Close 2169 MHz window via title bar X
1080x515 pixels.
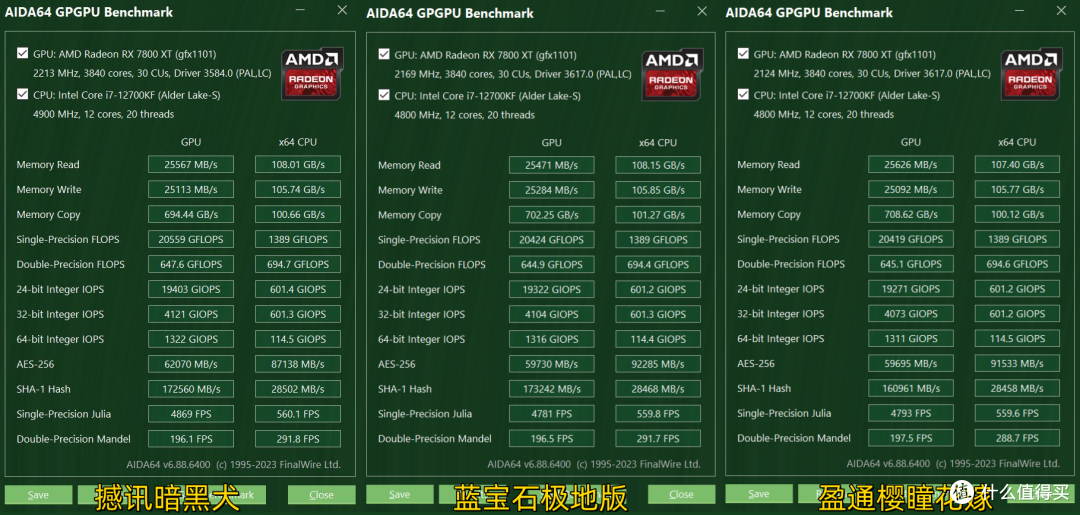click(x=702, y=11)
